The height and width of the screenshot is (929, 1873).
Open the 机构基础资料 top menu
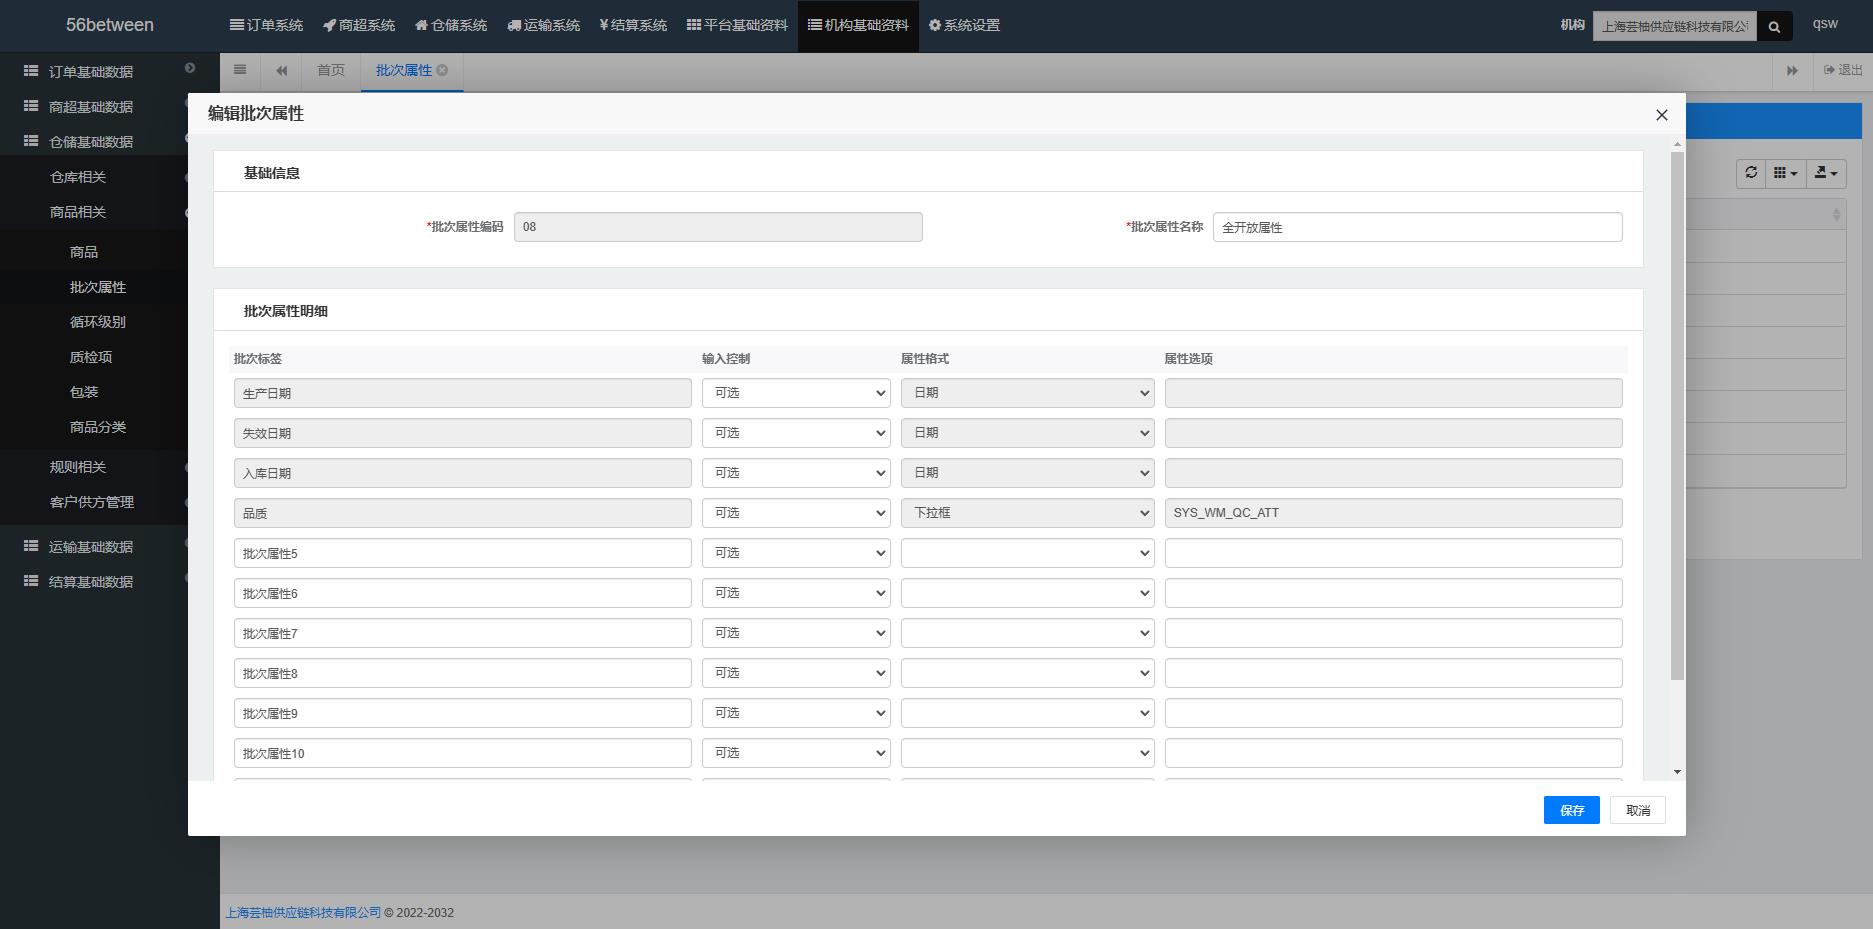pos(858,25)
